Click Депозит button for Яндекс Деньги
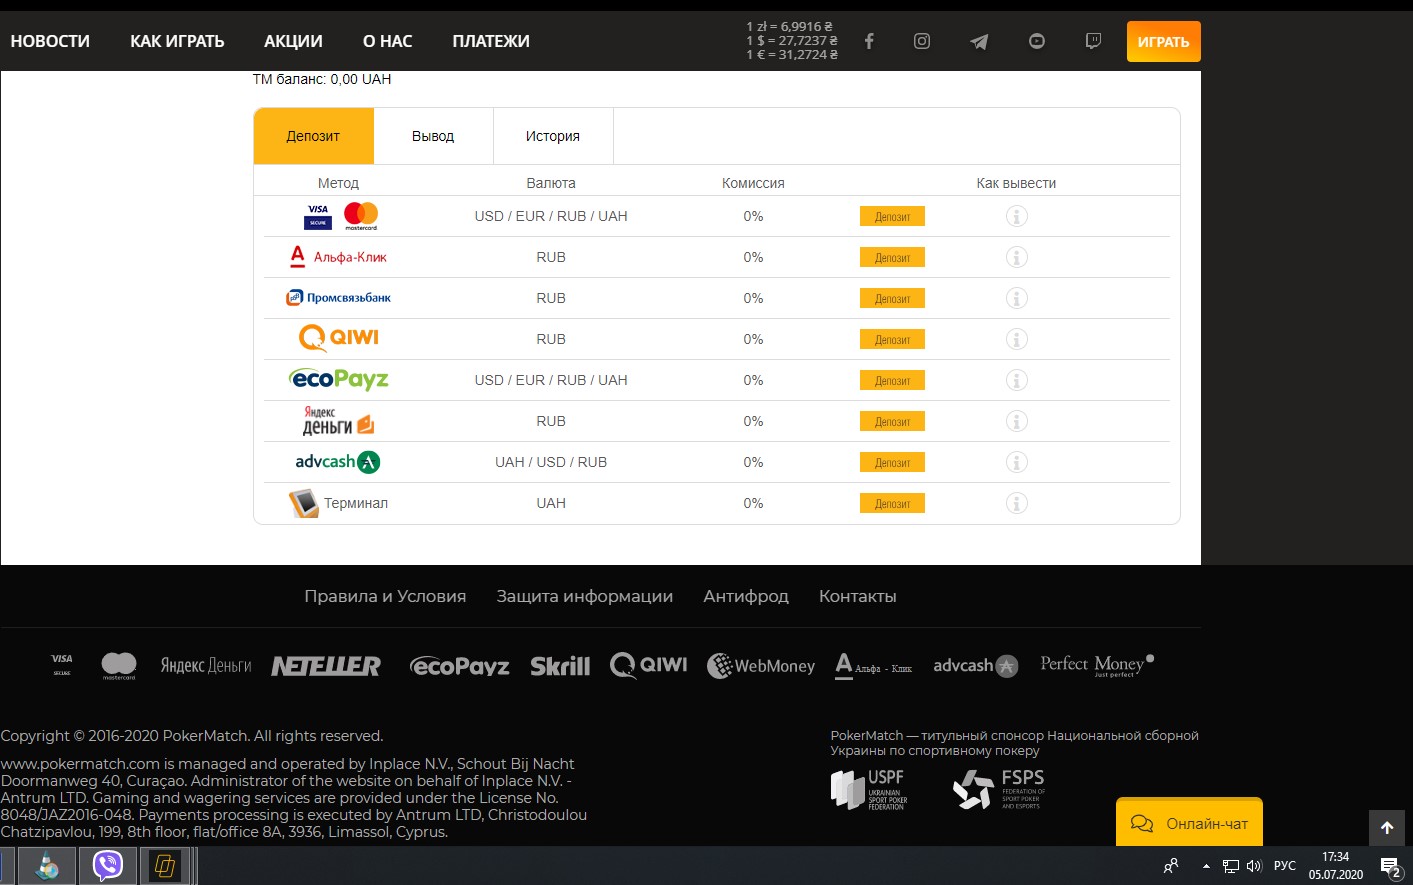The height and width of the screenshot is (885, 1413). coord(892,421)
